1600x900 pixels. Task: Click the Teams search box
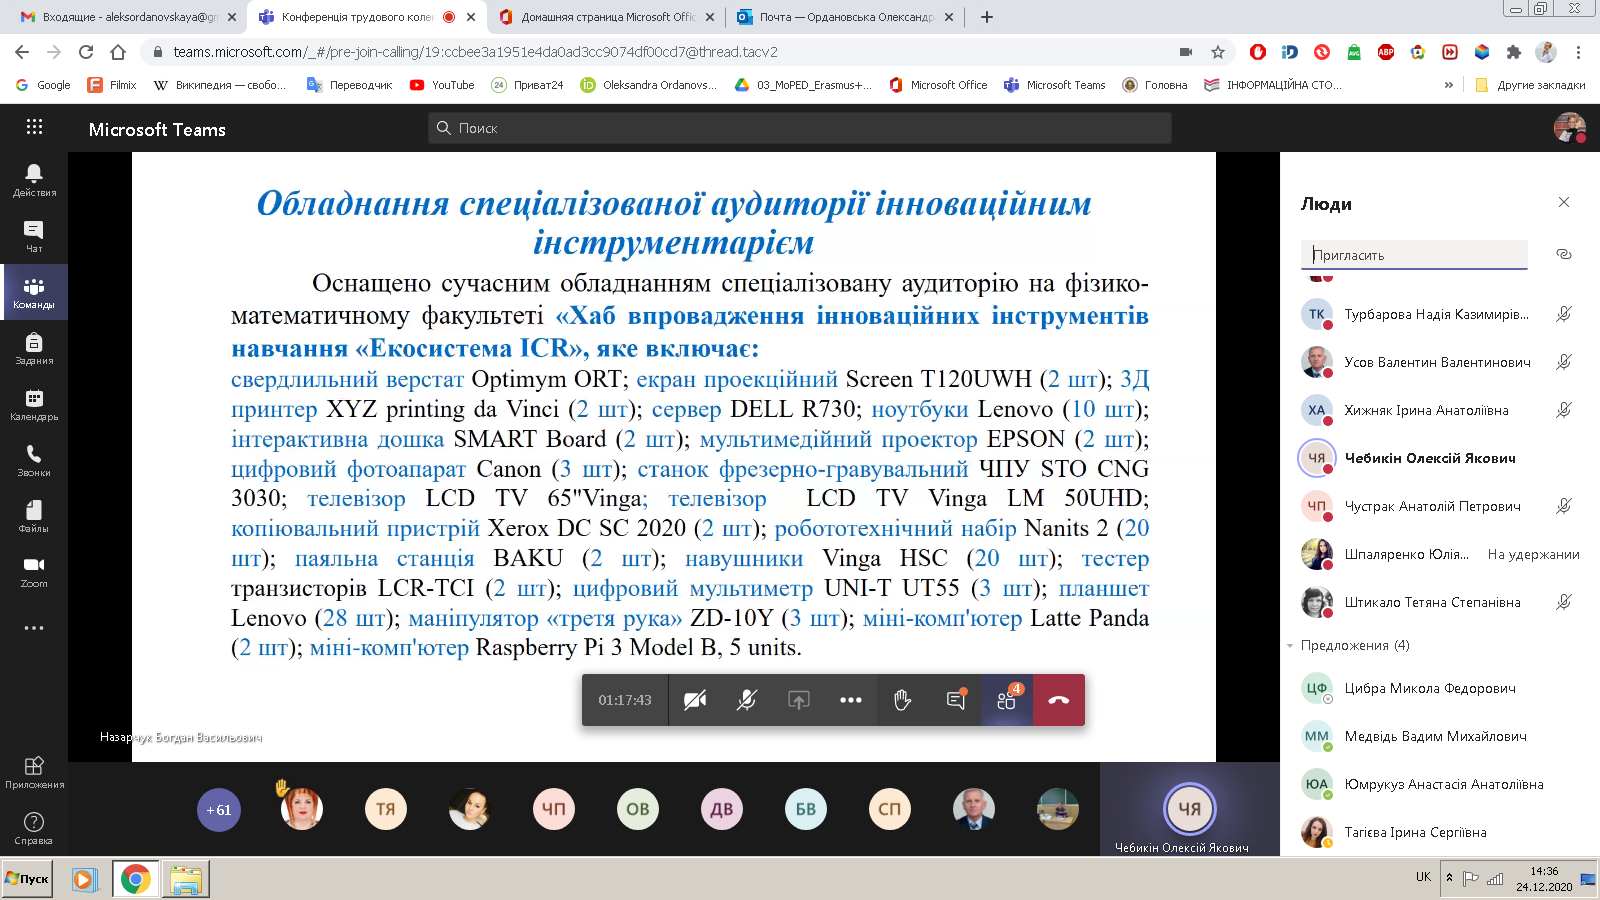(x=800, y=128)
